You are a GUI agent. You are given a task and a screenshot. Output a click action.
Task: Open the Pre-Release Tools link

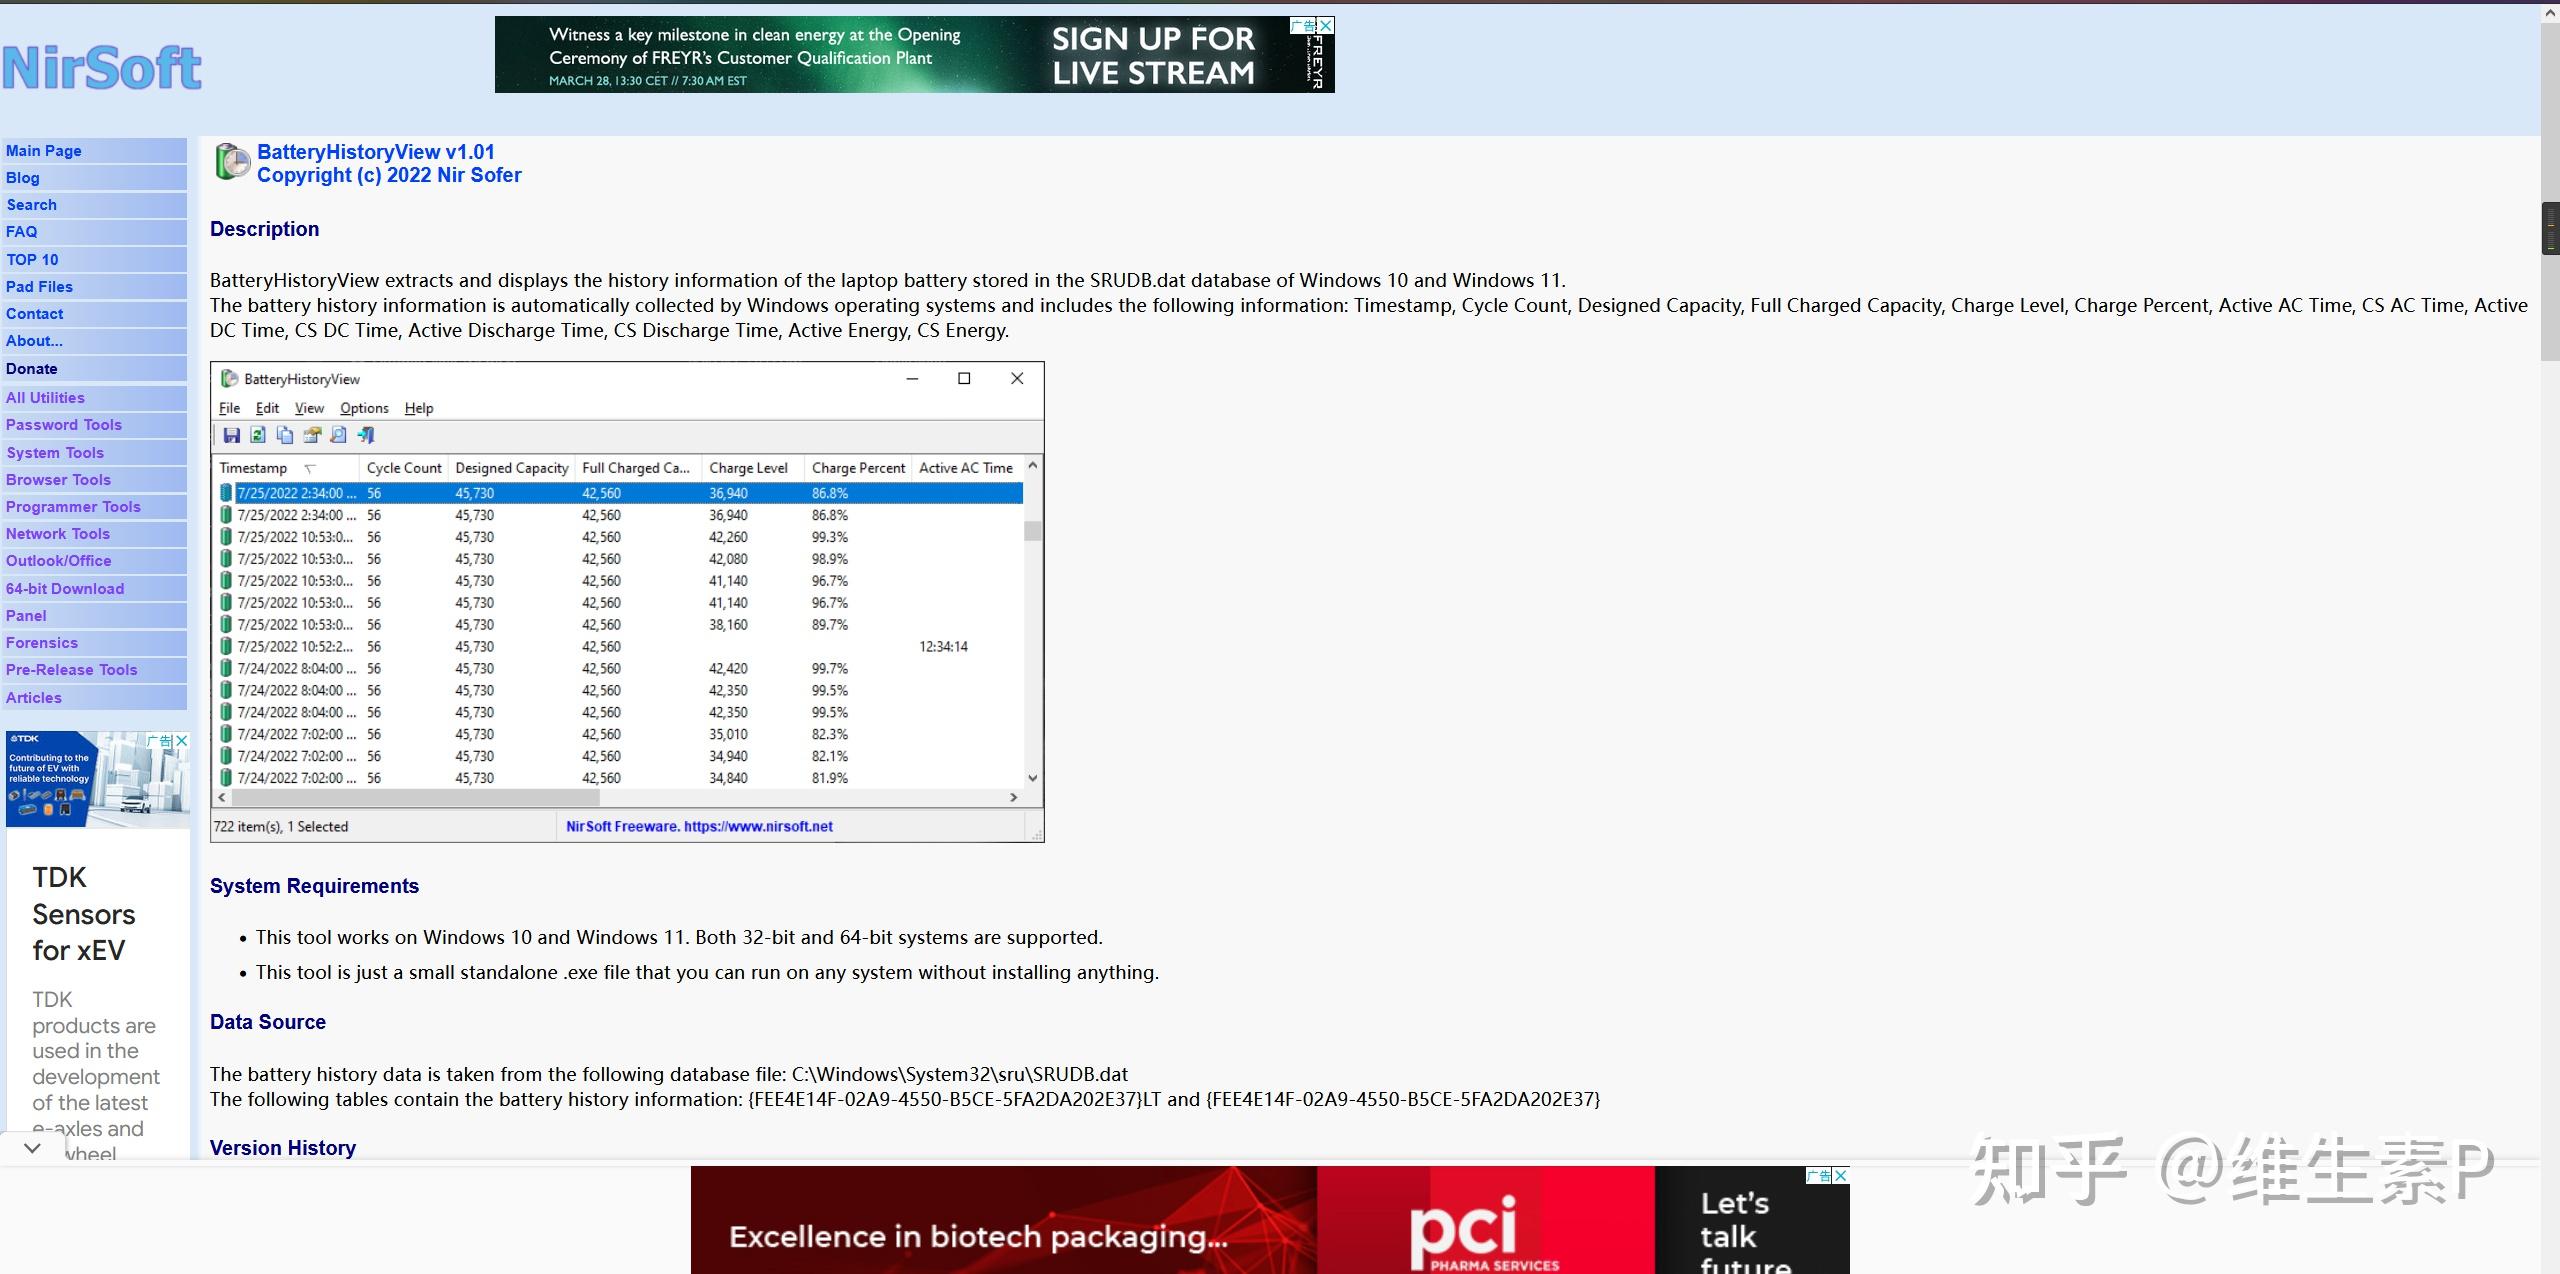click(72, 670)
